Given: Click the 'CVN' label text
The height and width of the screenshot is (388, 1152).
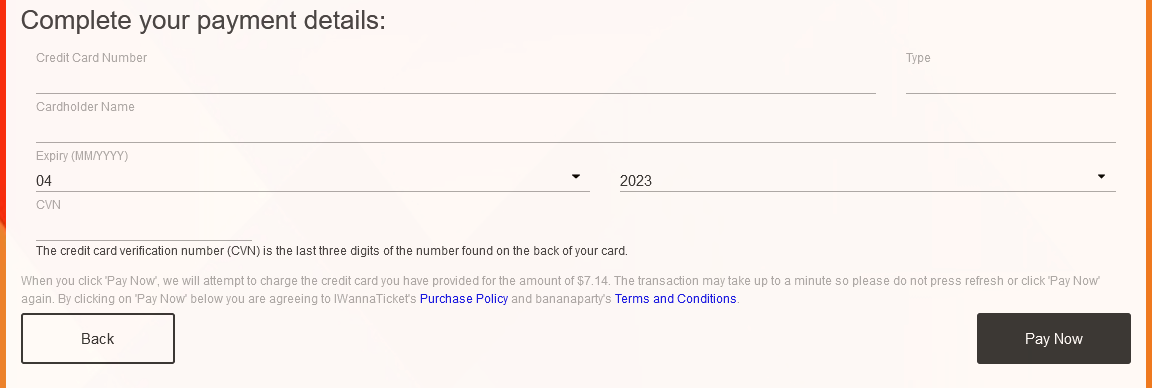Looking at the screenshot, I should click(48, 205).
